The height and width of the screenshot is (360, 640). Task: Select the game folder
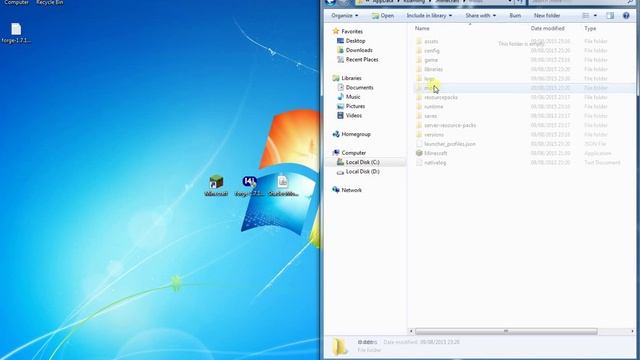[x=431, y=60]
